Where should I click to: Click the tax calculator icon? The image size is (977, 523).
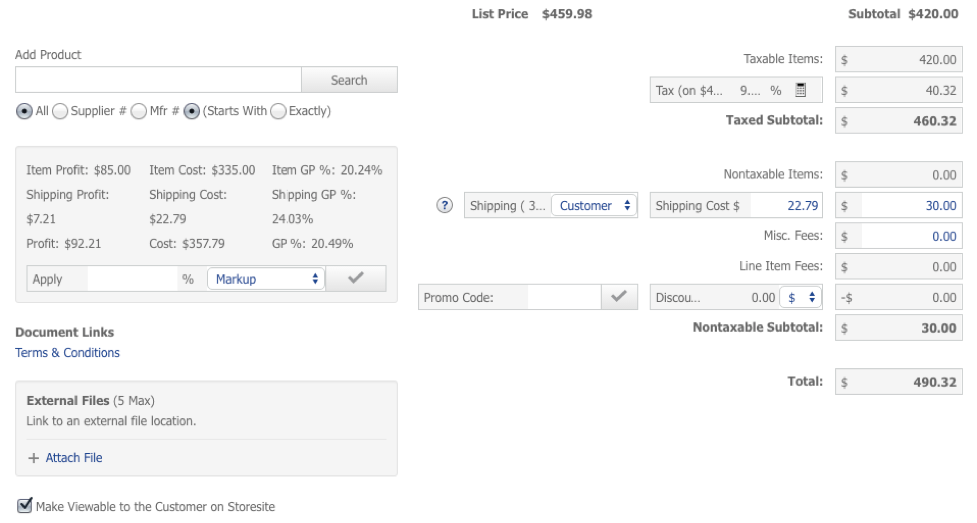tap(801, 90)
